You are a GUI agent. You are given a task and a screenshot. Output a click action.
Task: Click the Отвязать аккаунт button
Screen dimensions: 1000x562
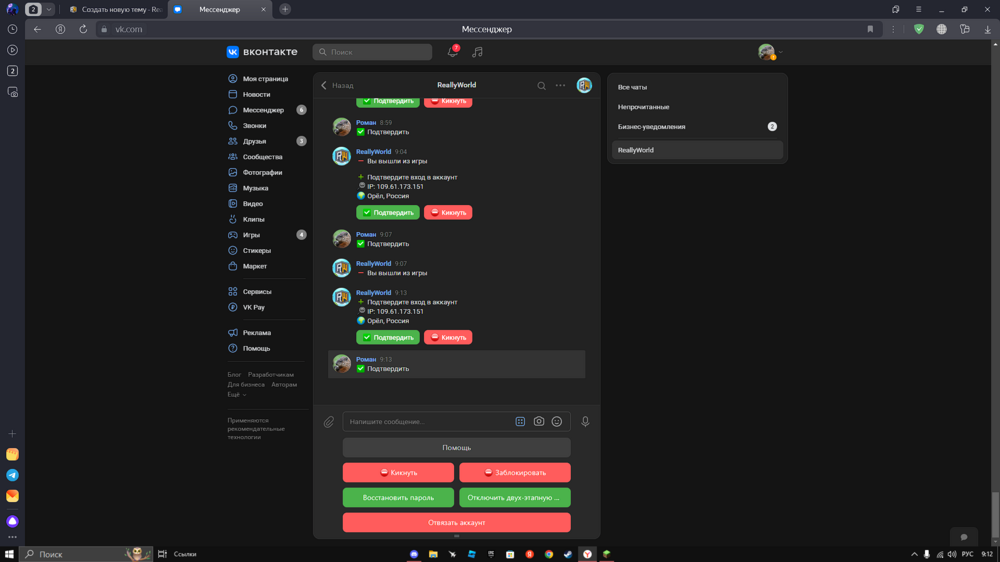tap(457, 522)
